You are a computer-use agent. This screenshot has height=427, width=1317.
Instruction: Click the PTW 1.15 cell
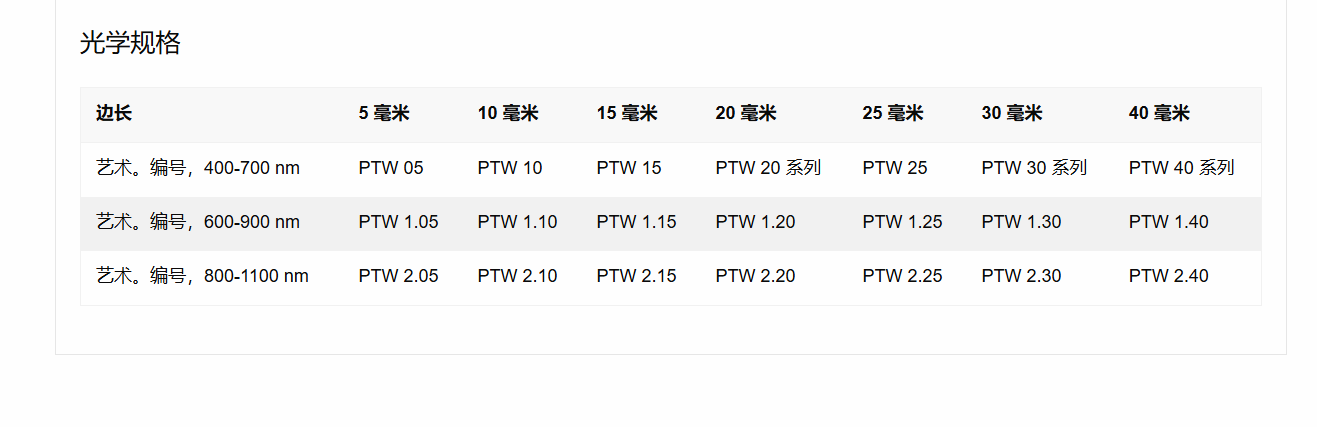637,222
